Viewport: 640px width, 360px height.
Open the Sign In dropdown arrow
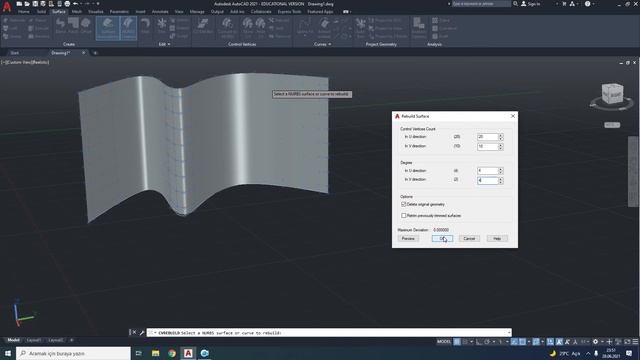tap(557, 4)
